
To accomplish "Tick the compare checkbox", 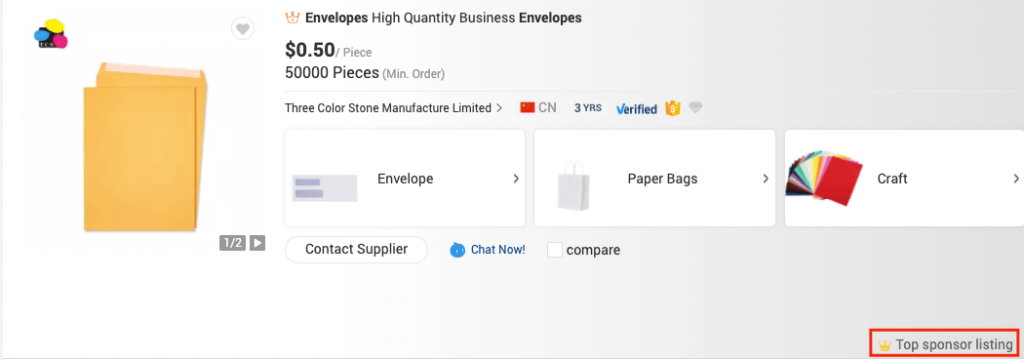I will (x=554, y=250).
